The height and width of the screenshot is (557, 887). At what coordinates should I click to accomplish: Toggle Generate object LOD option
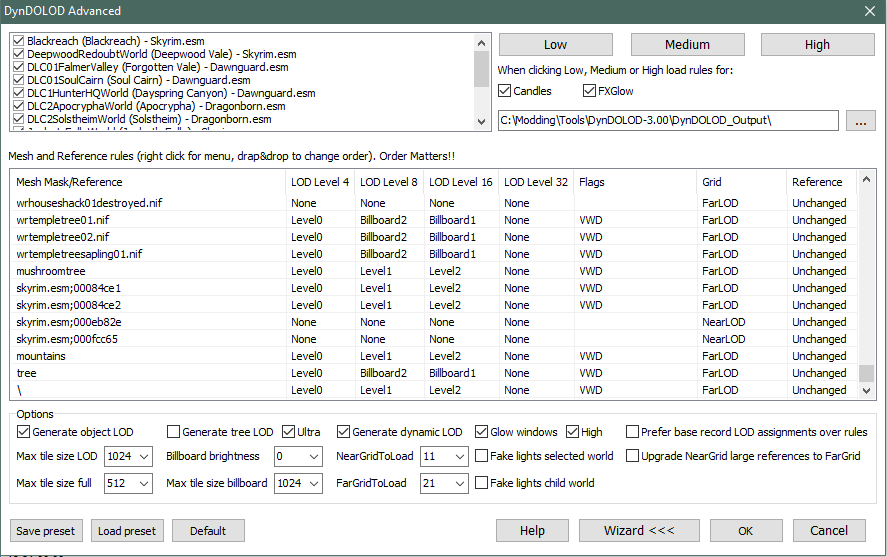(x=23, y=432)
